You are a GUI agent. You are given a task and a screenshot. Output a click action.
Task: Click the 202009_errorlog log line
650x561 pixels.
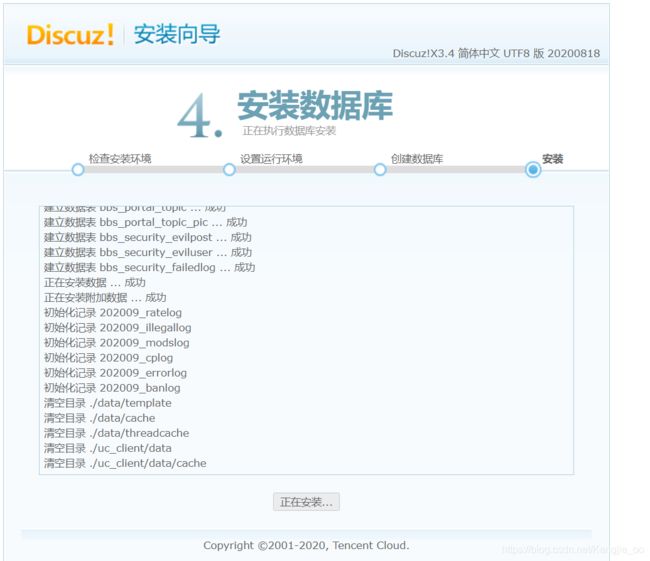tap(115, 373)
